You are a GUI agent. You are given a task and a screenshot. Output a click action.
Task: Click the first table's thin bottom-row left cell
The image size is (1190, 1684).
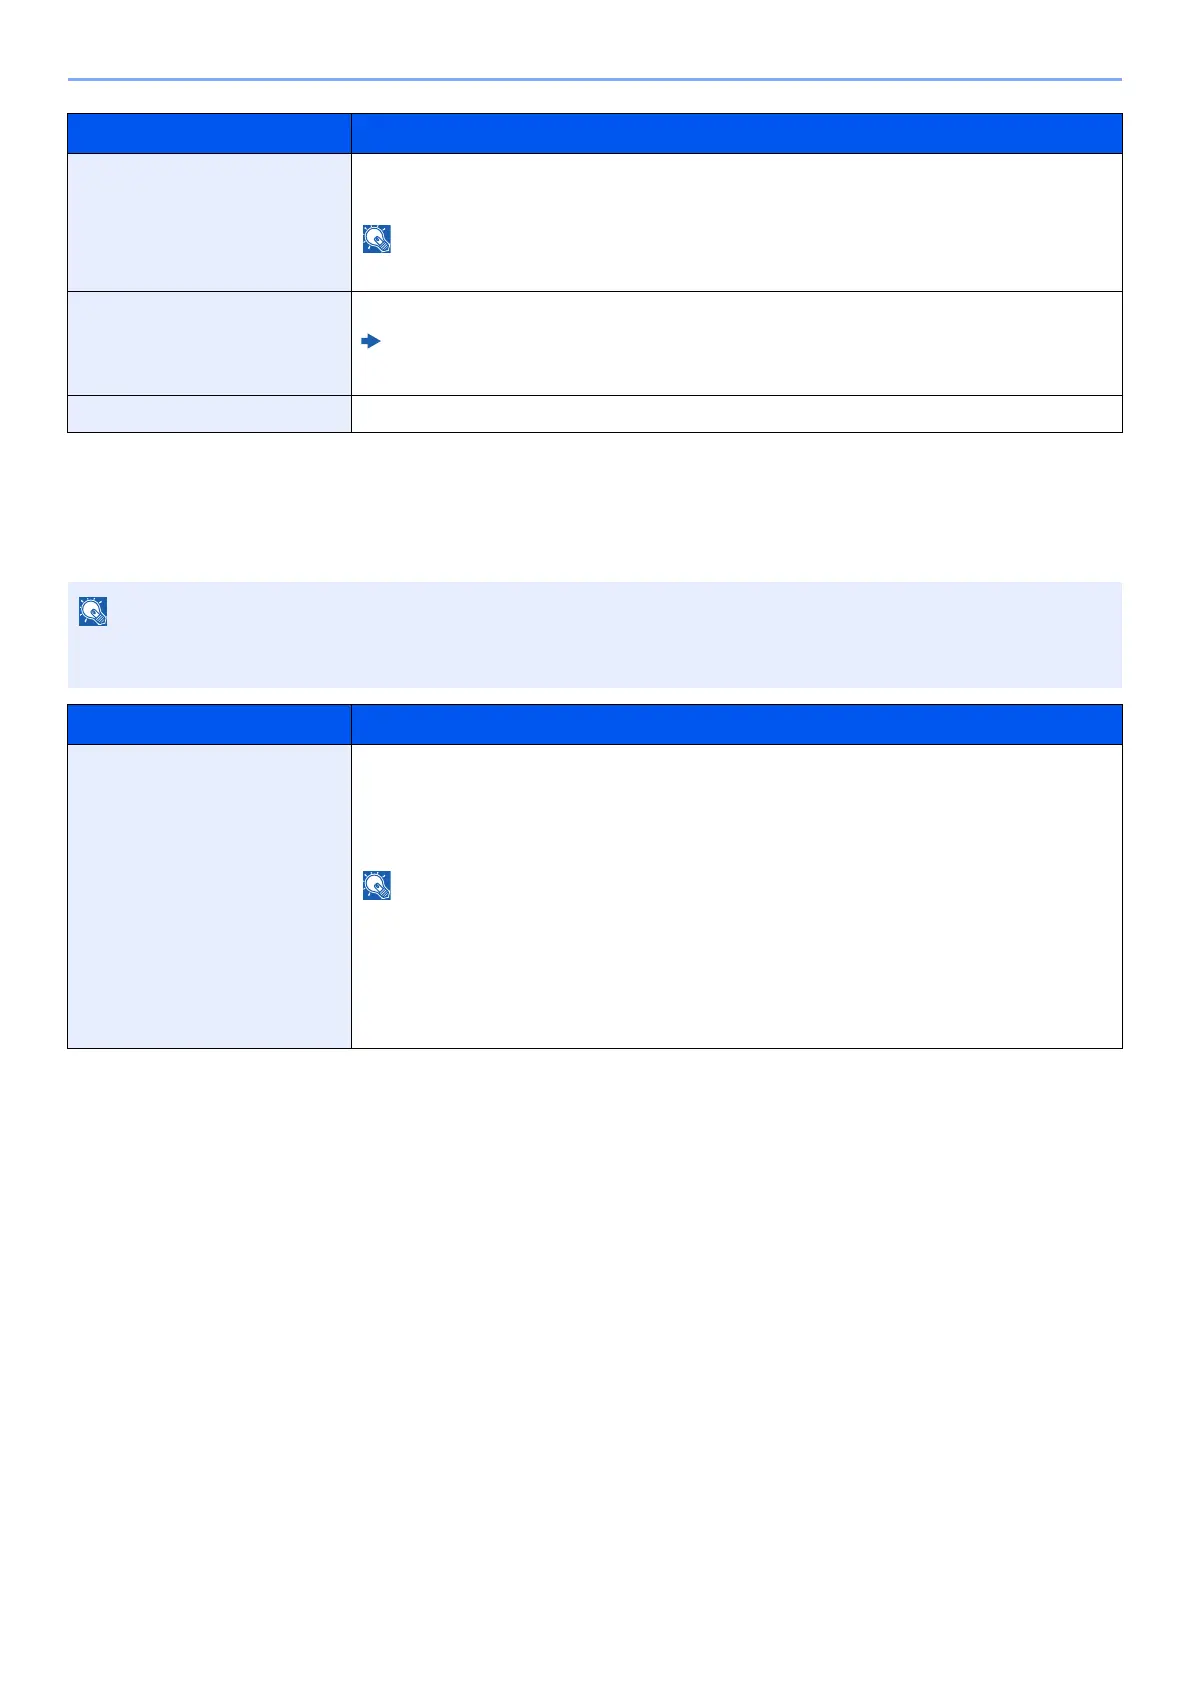click(x=209, y=414)
